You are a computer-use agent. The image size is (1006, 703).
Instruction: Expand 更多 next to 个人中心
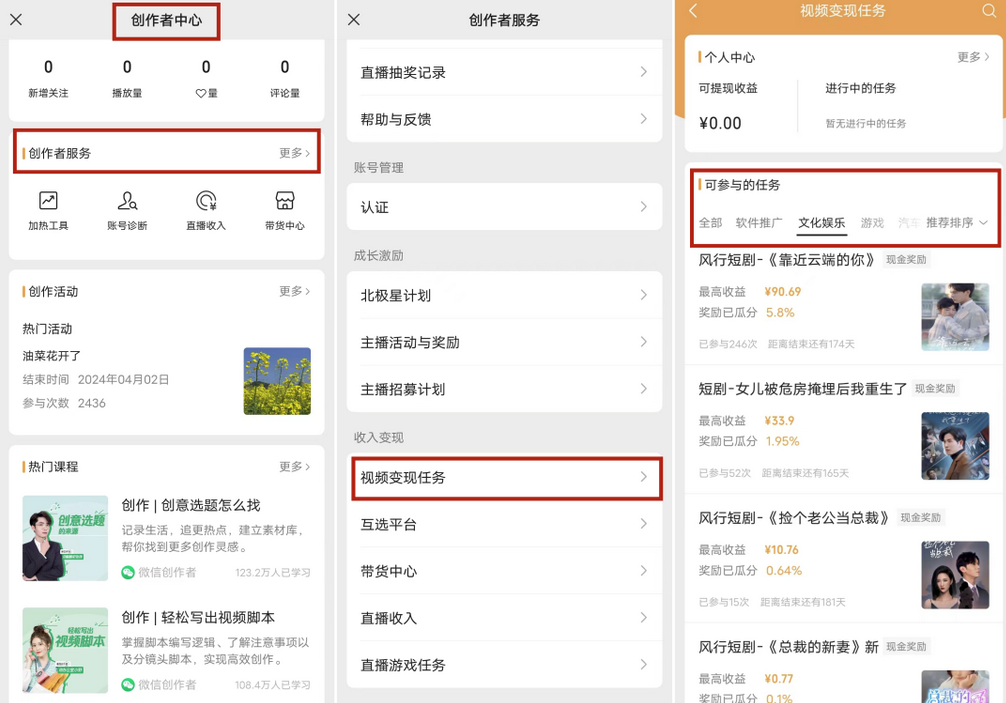click(973, 57)
